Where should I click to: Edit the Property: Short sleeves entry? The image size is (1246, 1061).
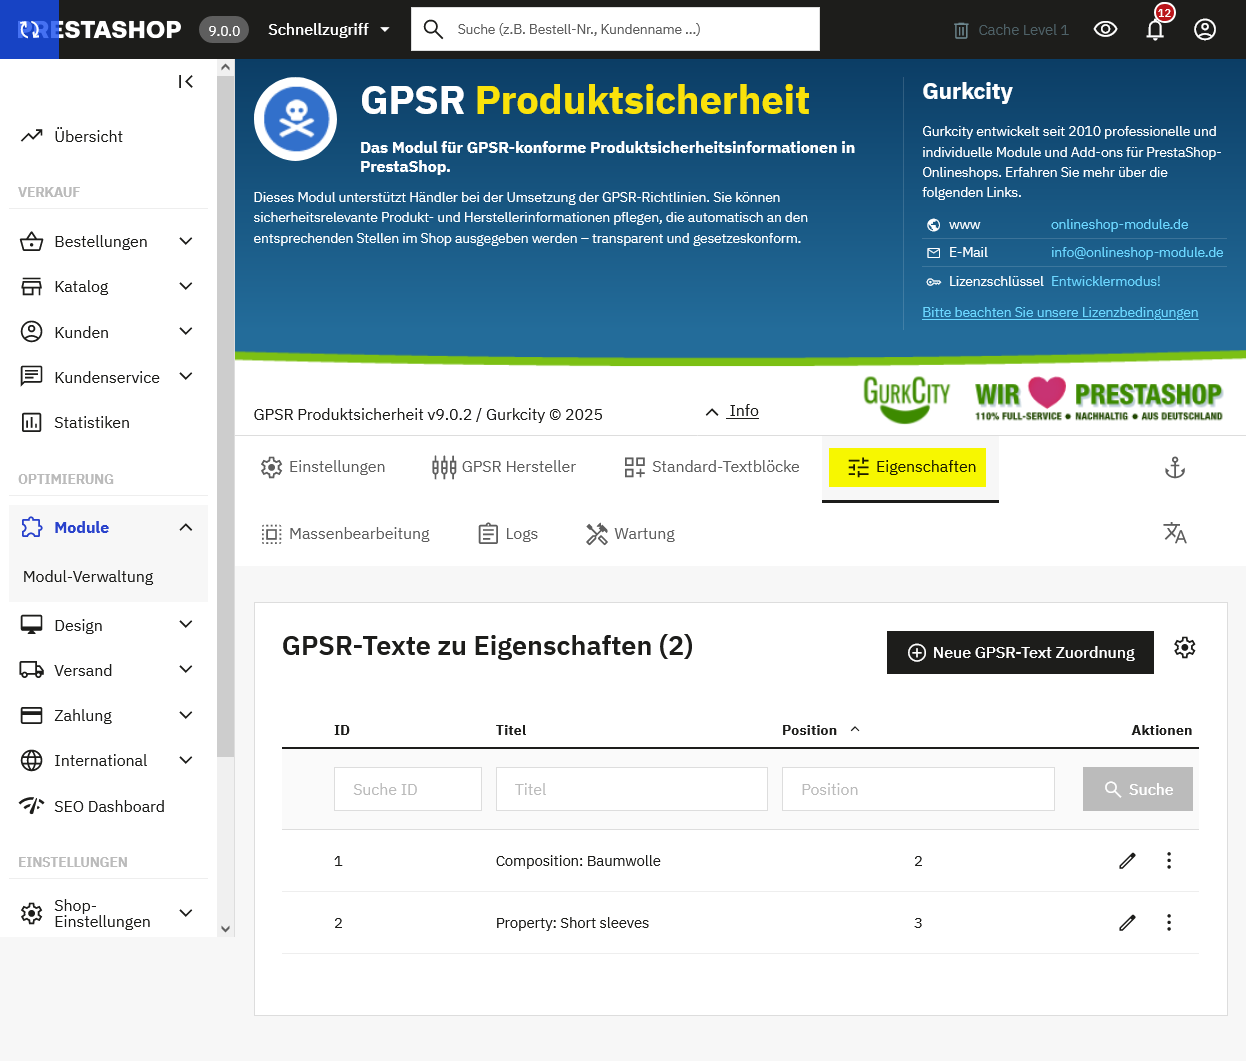pyautogui.click(x=1127, y=923)
